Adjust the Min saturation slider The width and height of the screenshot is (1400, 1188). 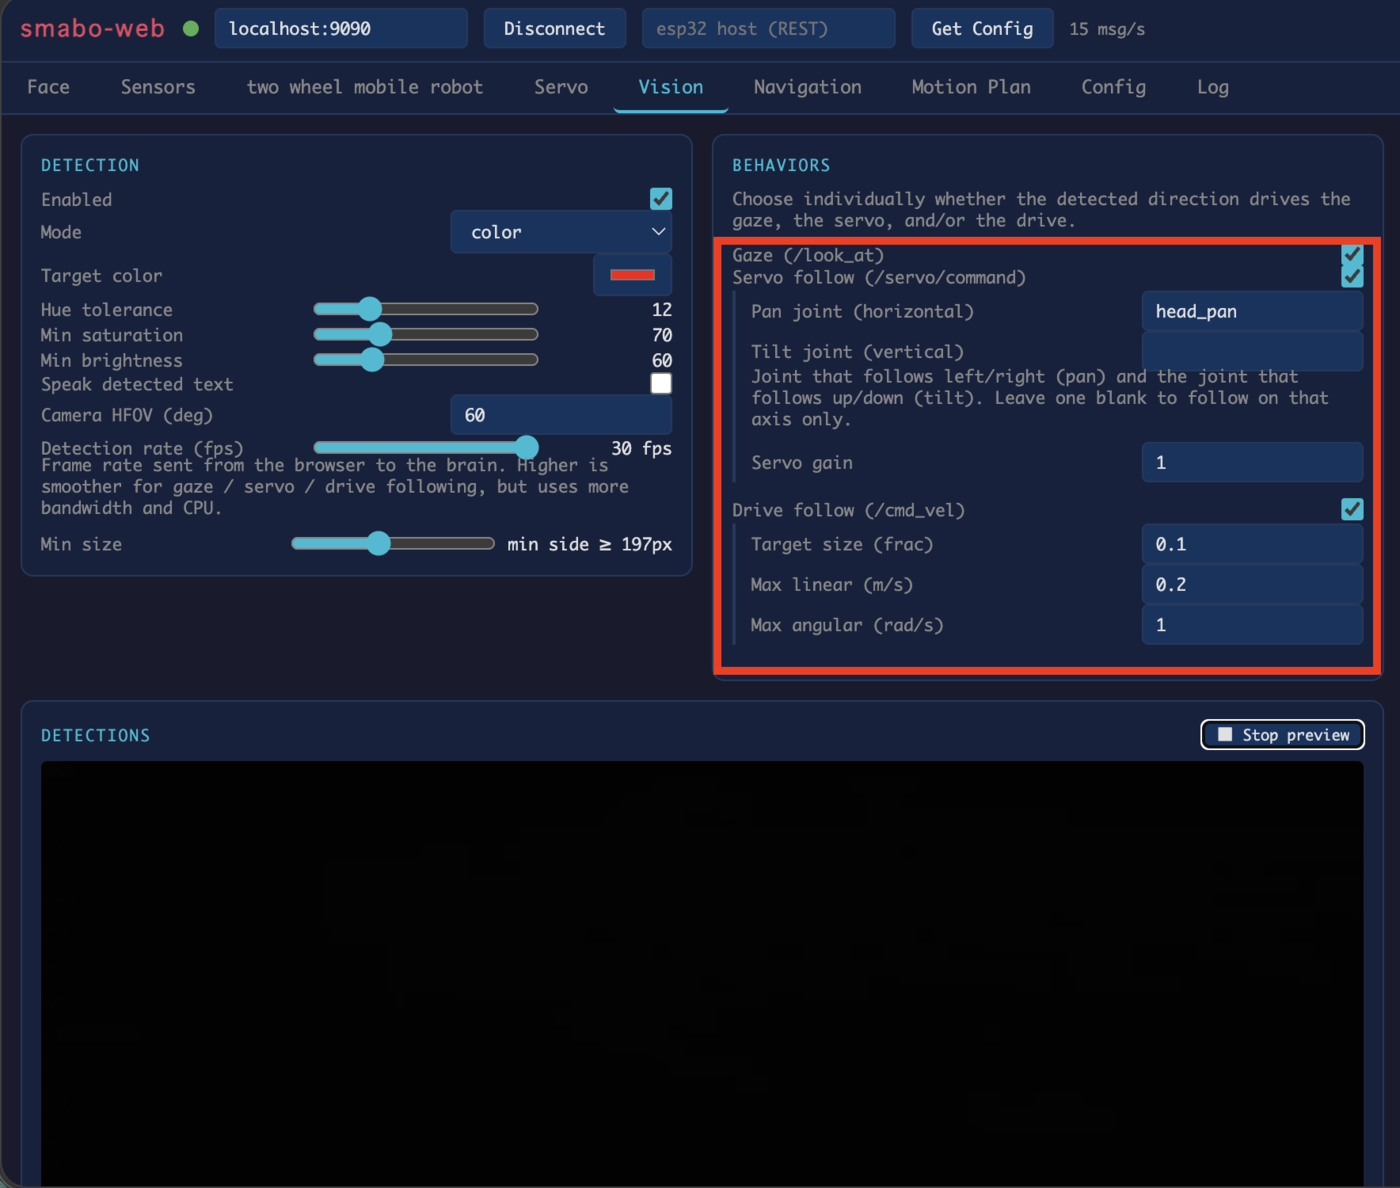click(426, 334)
